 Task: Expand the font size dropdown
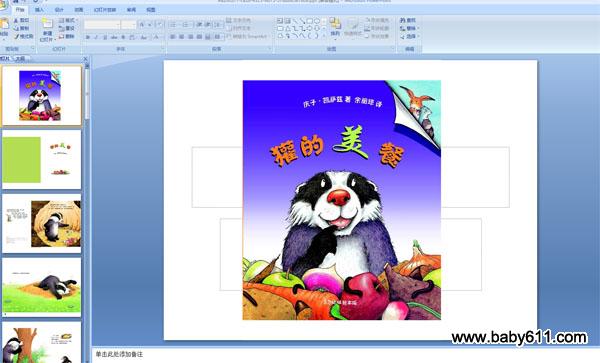click(134, 25)
